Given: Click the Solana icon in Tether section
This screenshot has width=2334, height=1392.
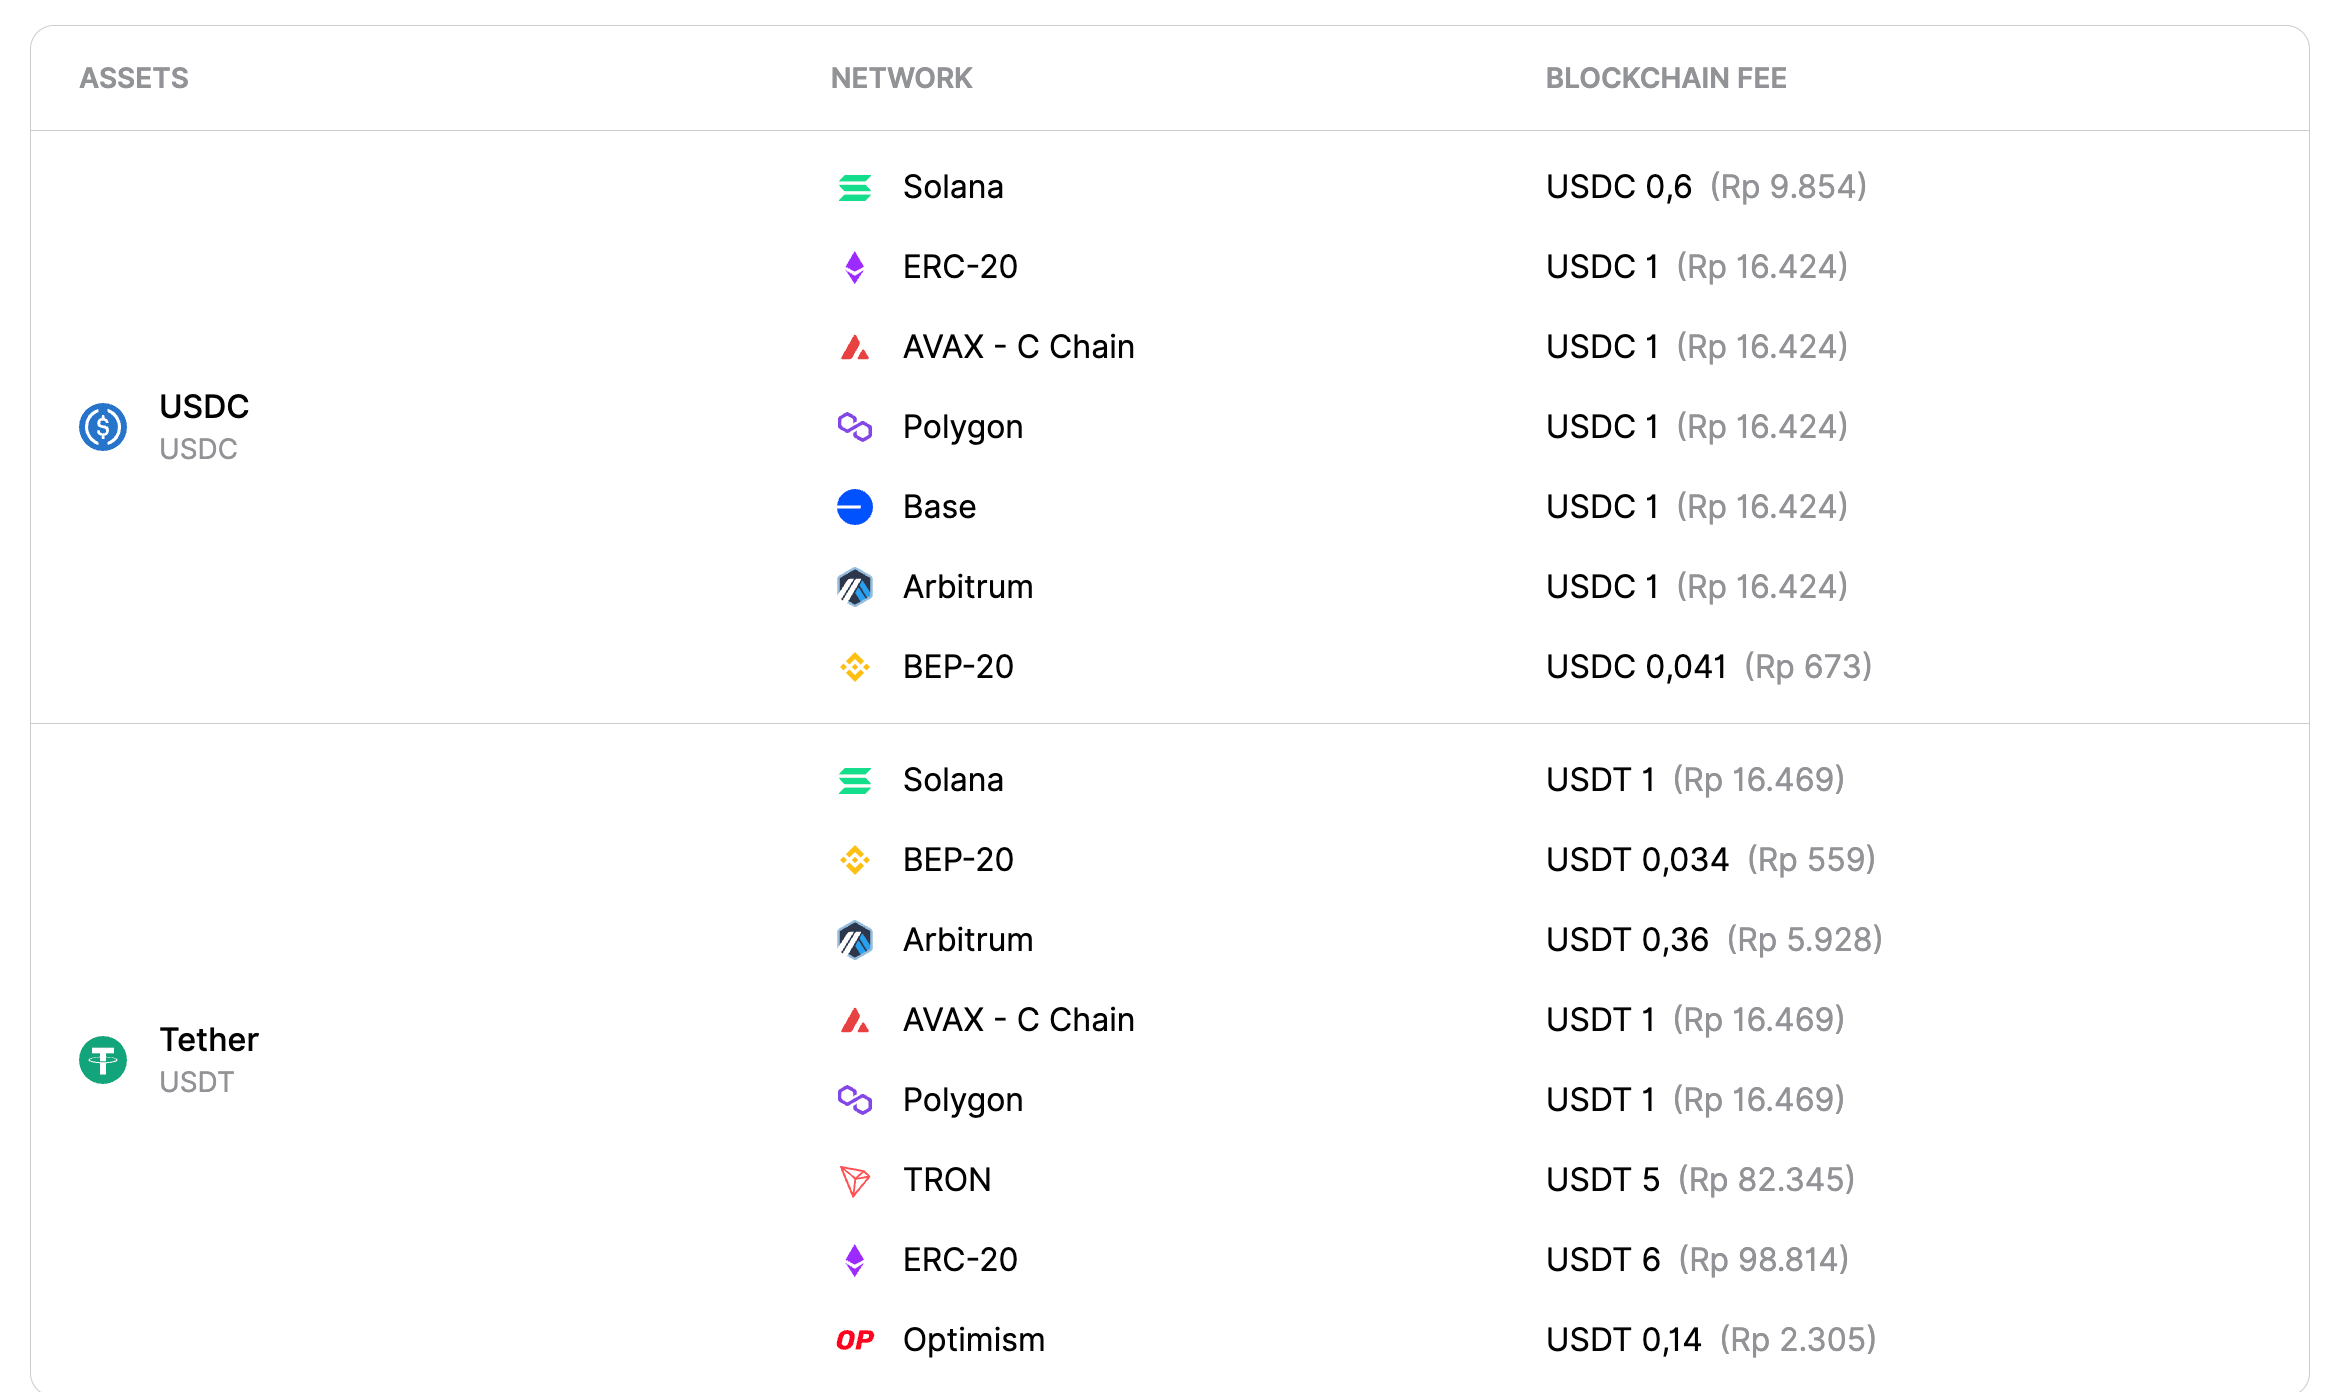Looking at the screenshot, I should coord(855,780).
